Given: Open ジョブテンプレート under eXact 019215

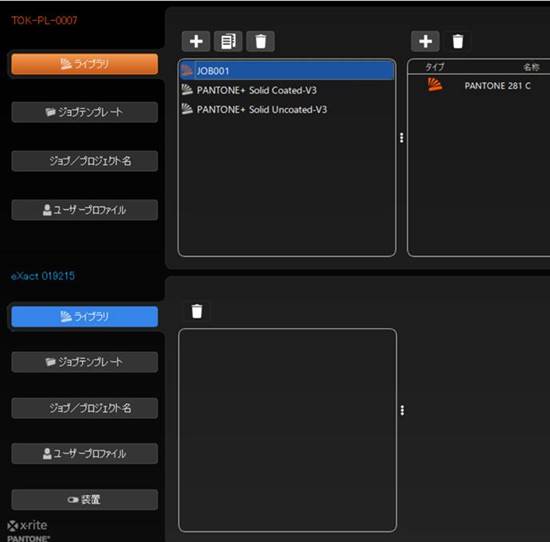Looking at the screenshot, I should click(x=85, y=362).
